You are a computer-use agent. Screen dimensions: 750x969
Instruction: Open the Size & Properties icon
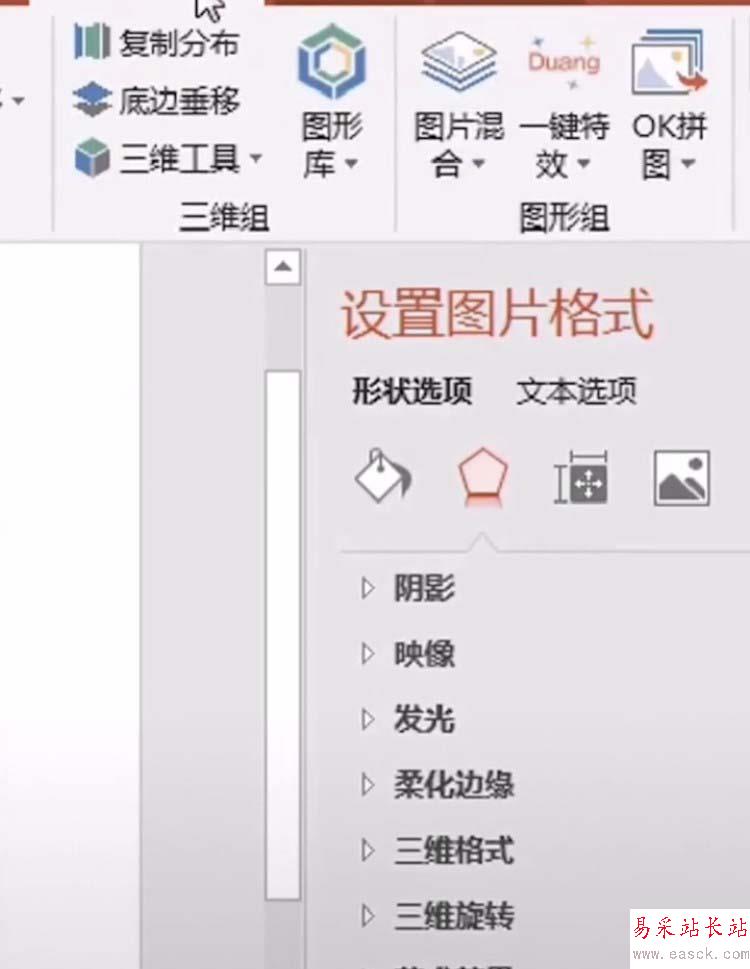[x=581, y=477]
